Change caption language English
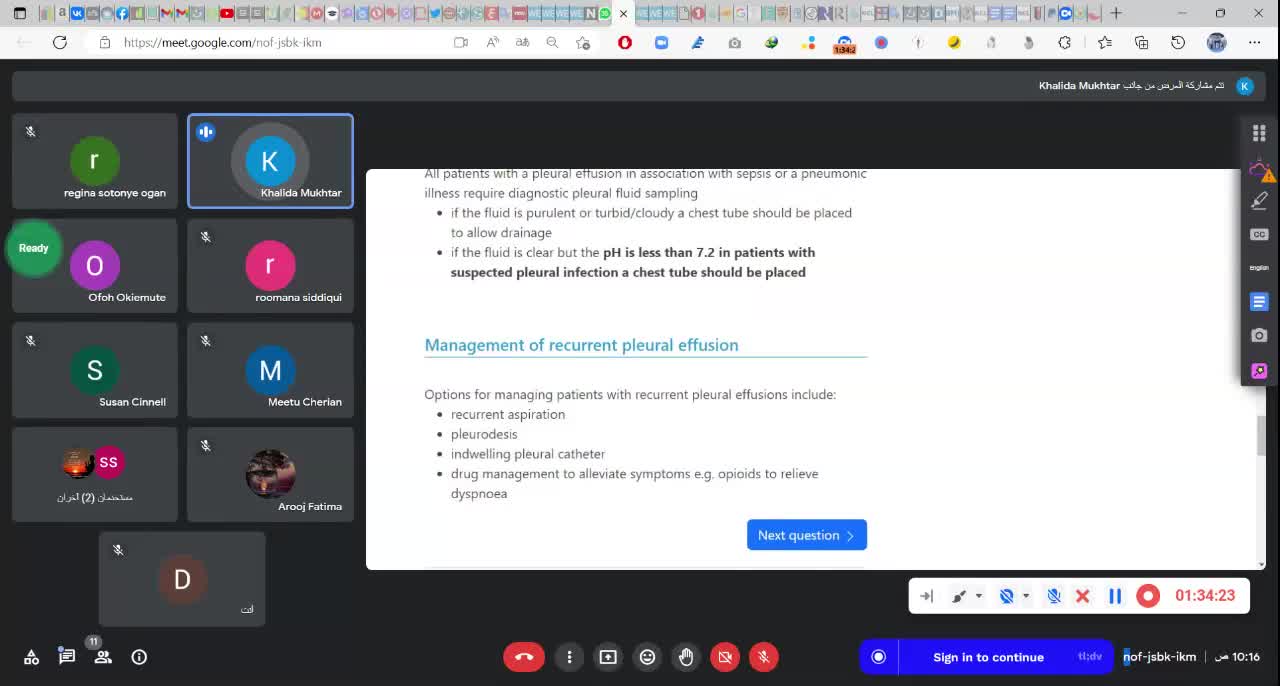The image size is (1280, 686). click(1259, 268)
